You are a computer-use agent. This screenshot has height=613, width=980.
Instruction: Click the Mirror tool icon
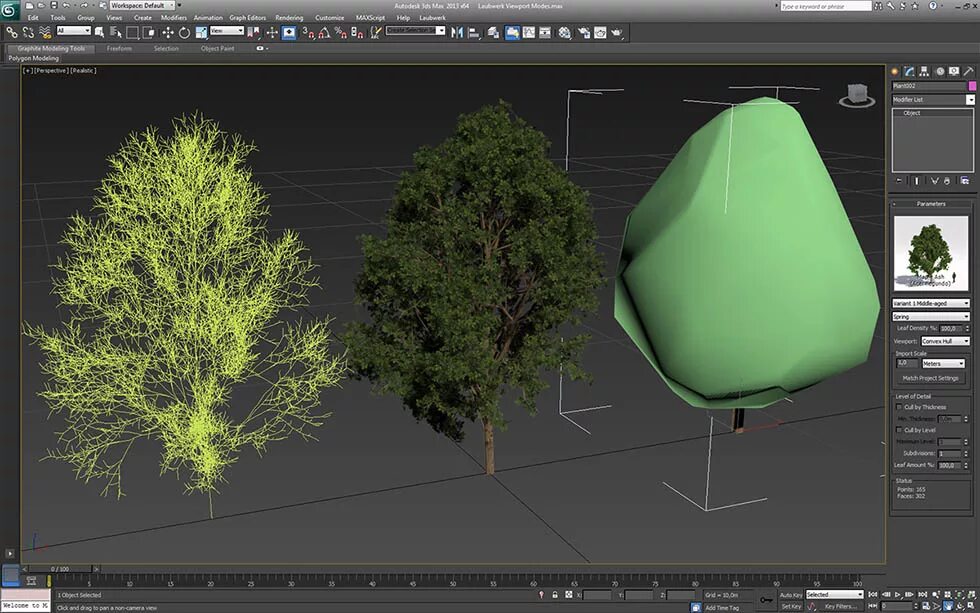tap(458, 32)
